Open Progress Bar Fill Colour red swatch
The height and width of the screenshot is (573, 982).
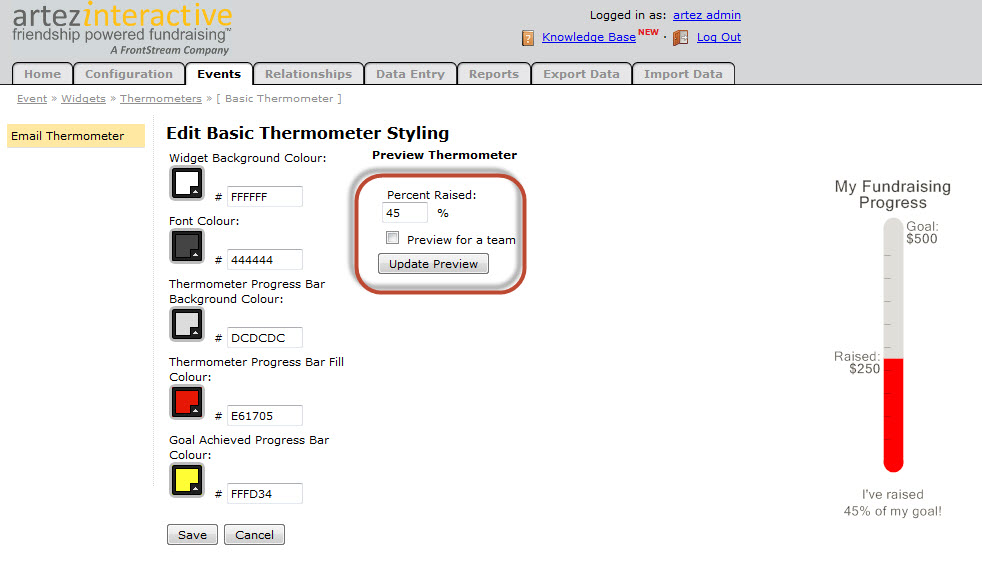tap(187, 402)
